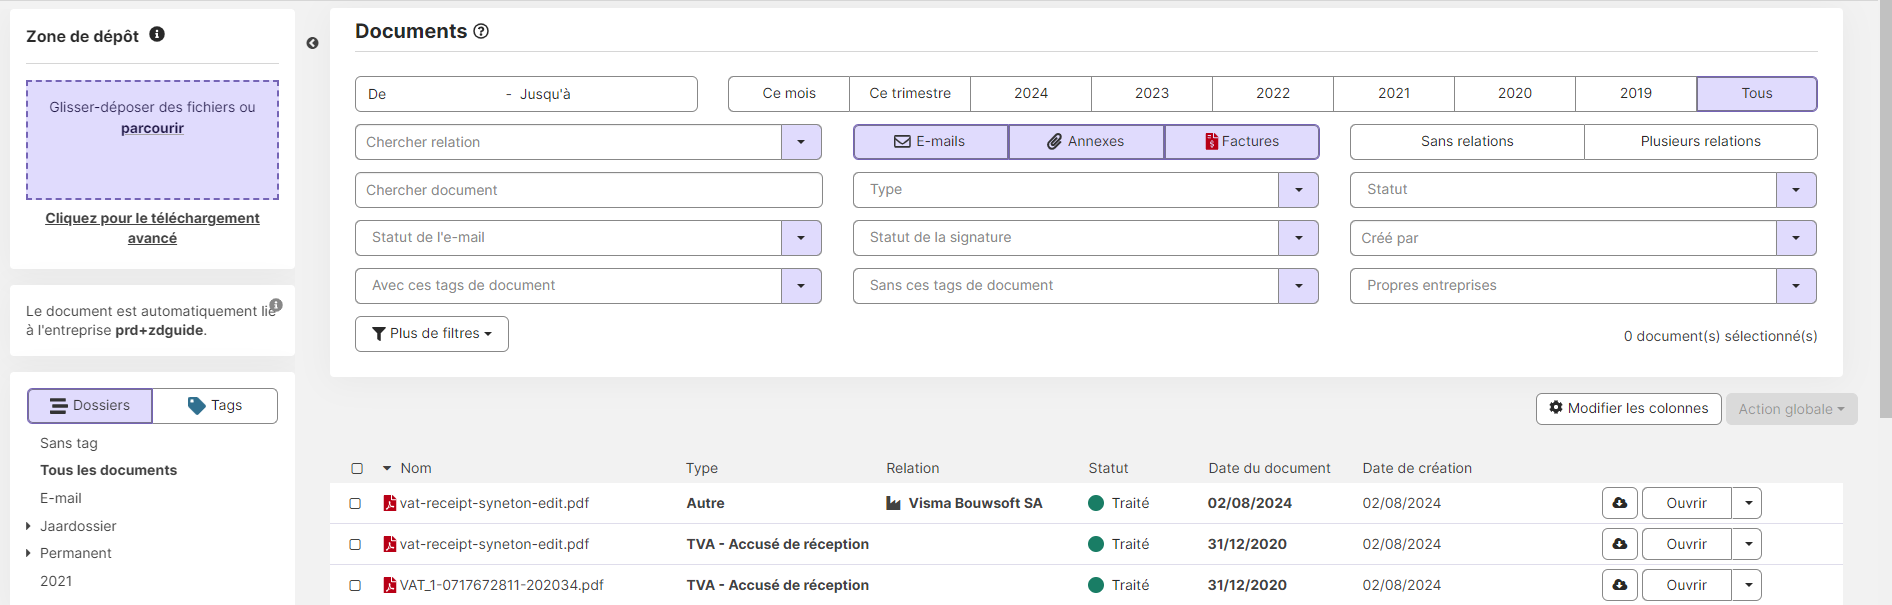
Task: Switch to the Dossiers tab
Action: coord(90,406)
